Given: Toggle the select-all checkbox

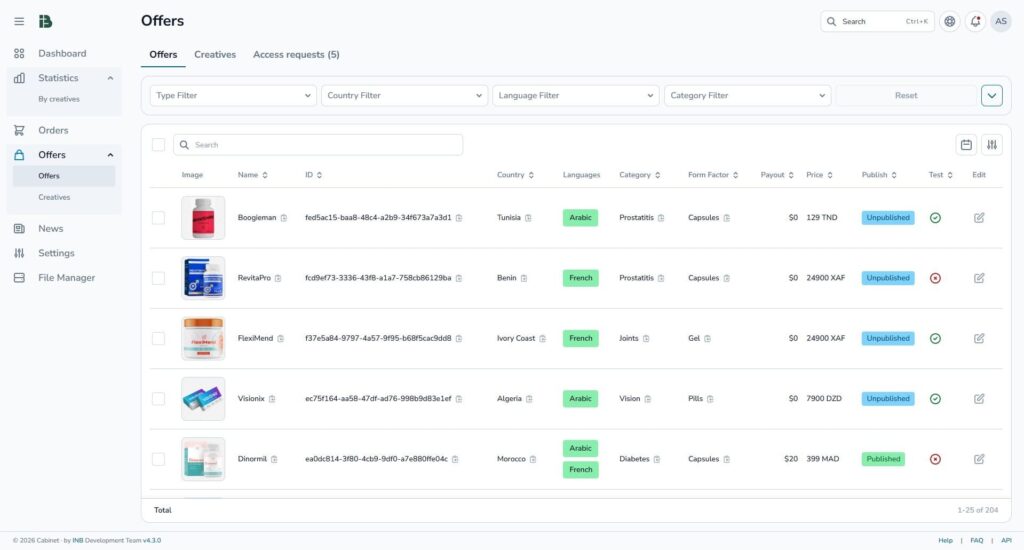Looking at the screenshot, I should pos(158,145).
